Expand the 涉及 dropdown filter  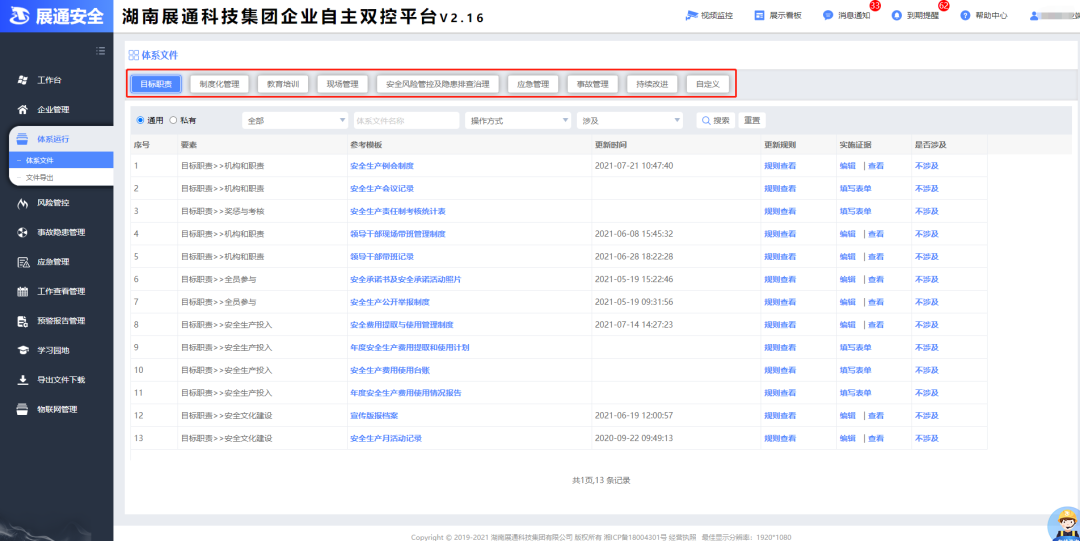tap(628, 120)
